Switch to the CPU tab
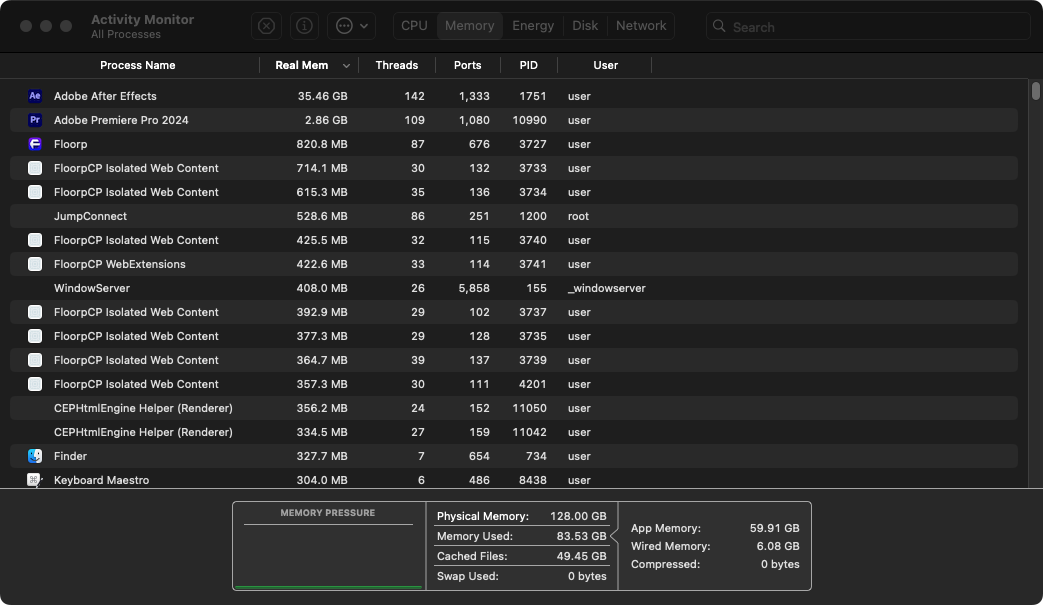This screenshot has height=605, width=1043. 414,26
